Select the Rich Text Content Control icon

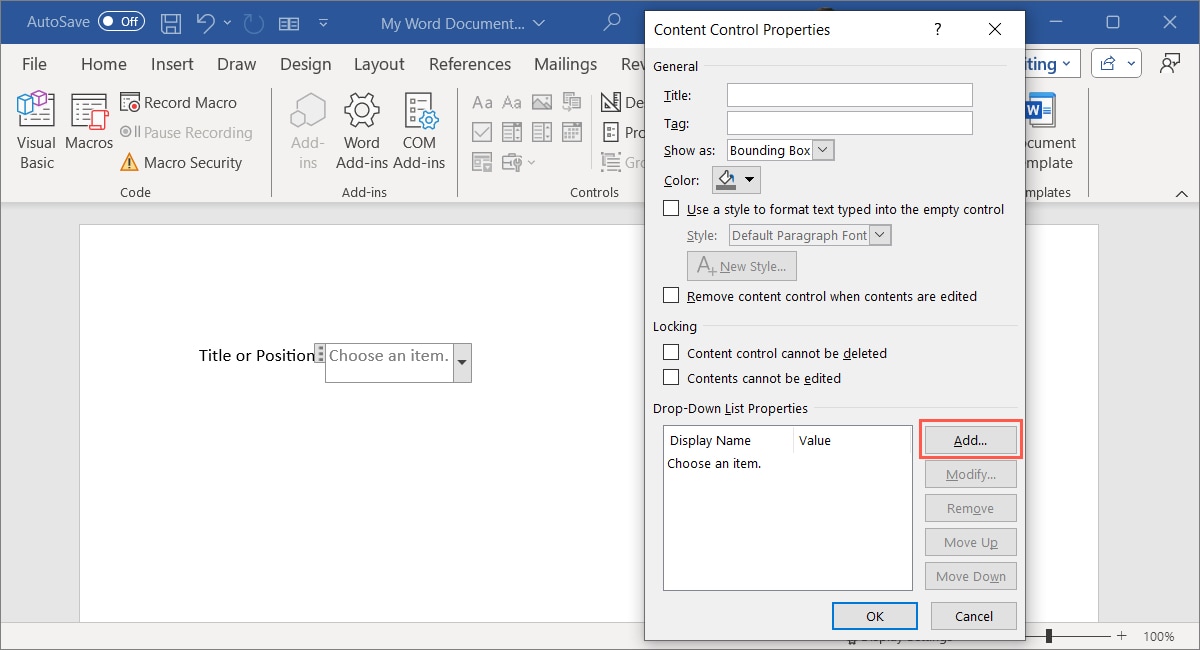482,102
